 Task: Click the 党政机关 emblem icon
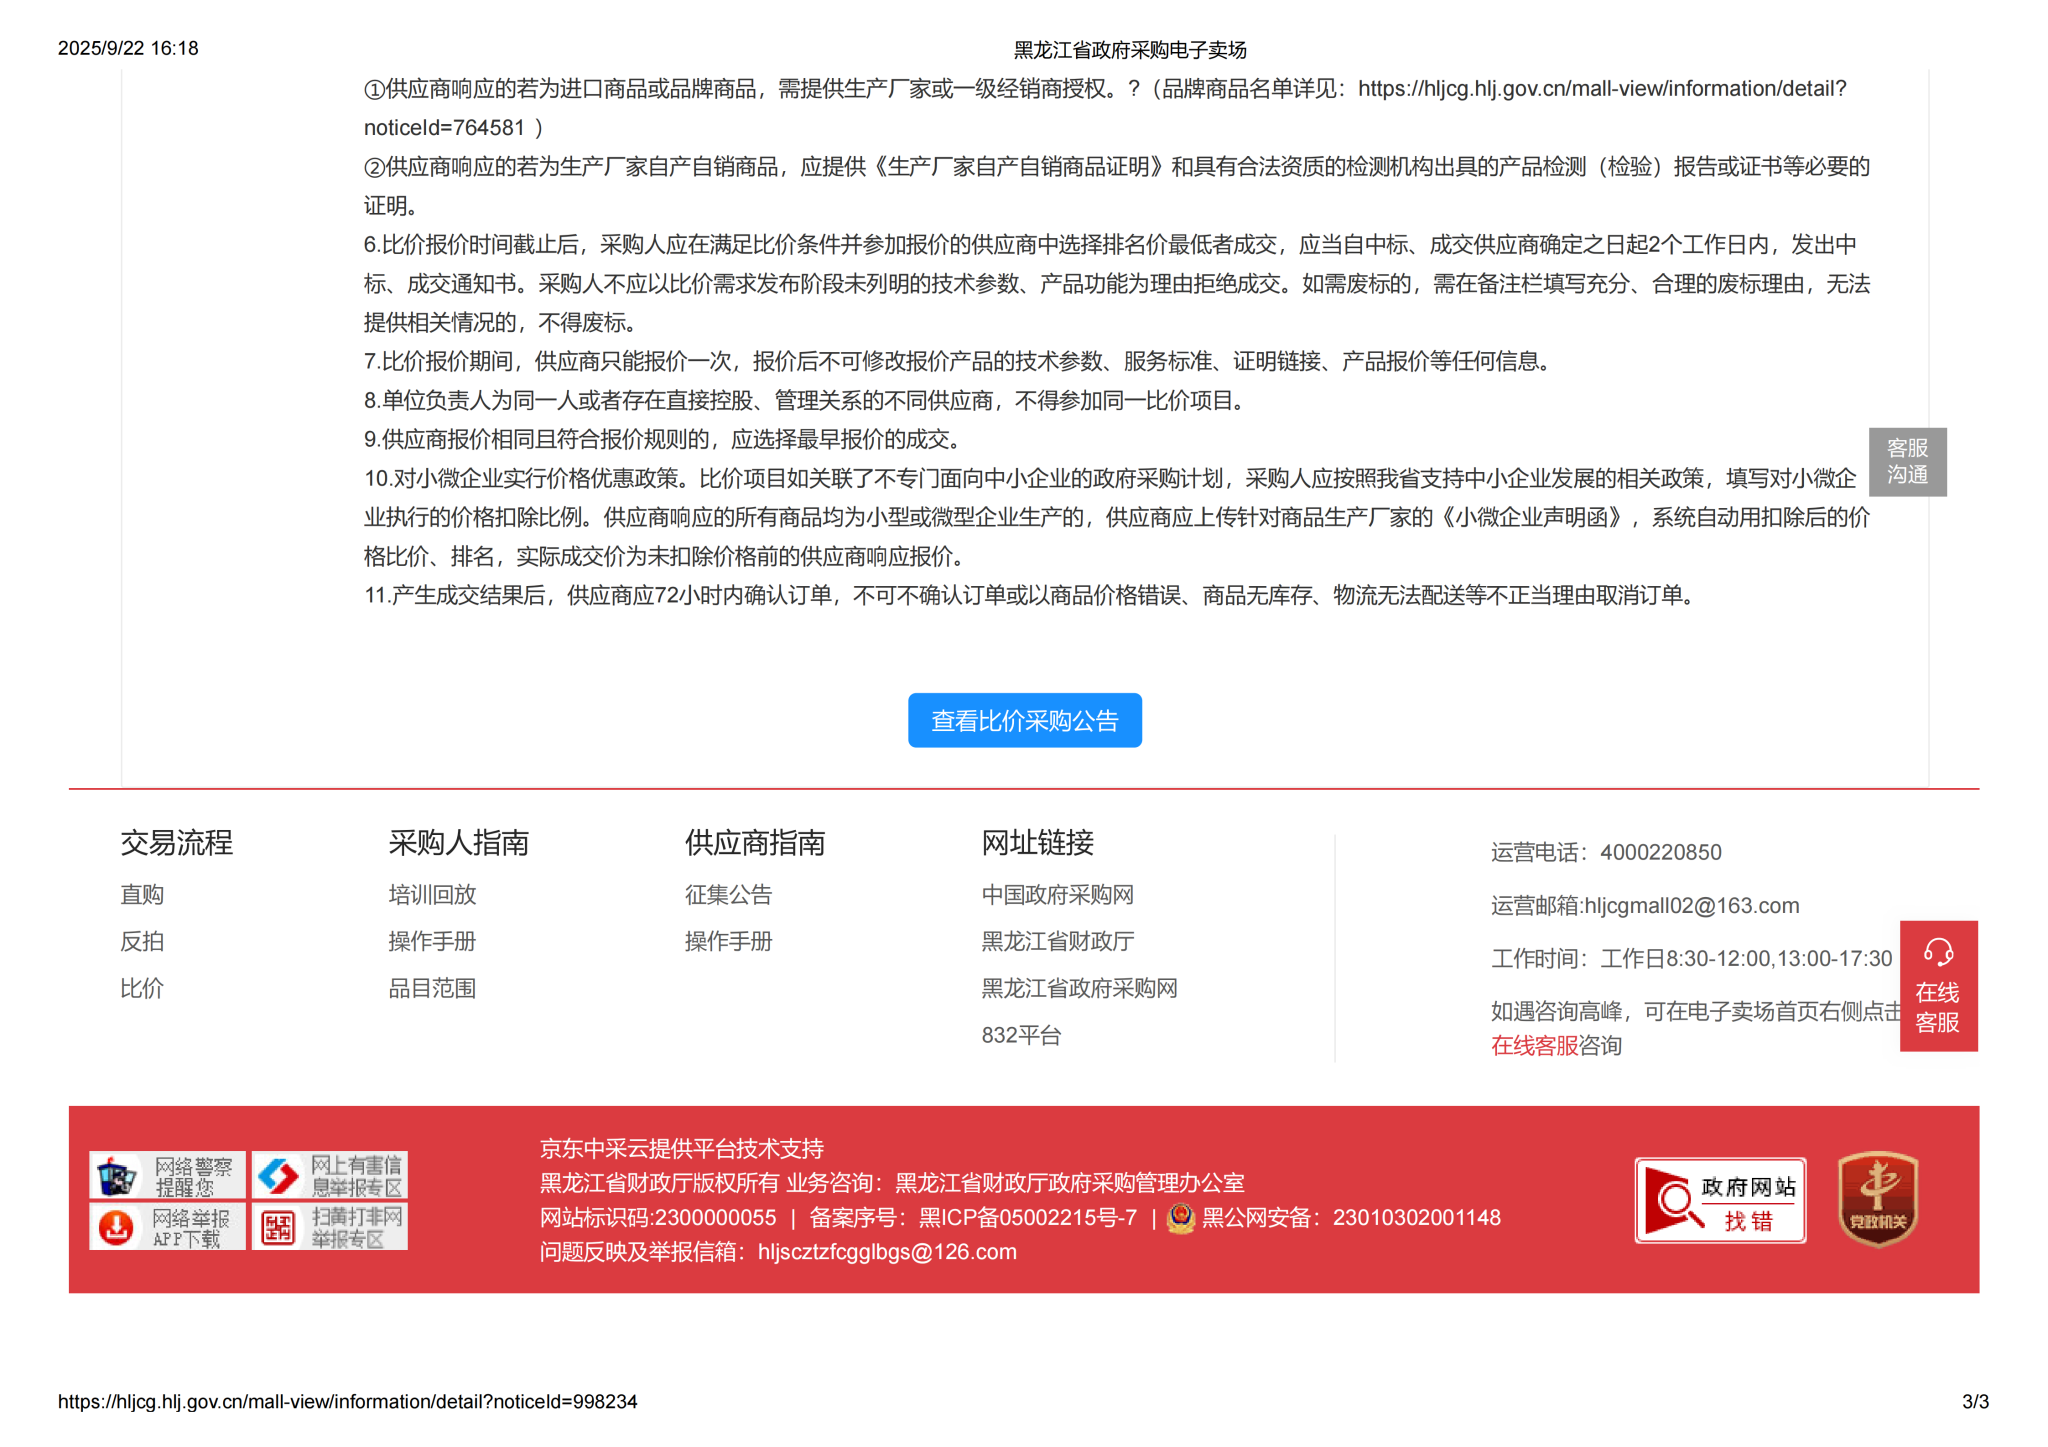point(1877,1199)
